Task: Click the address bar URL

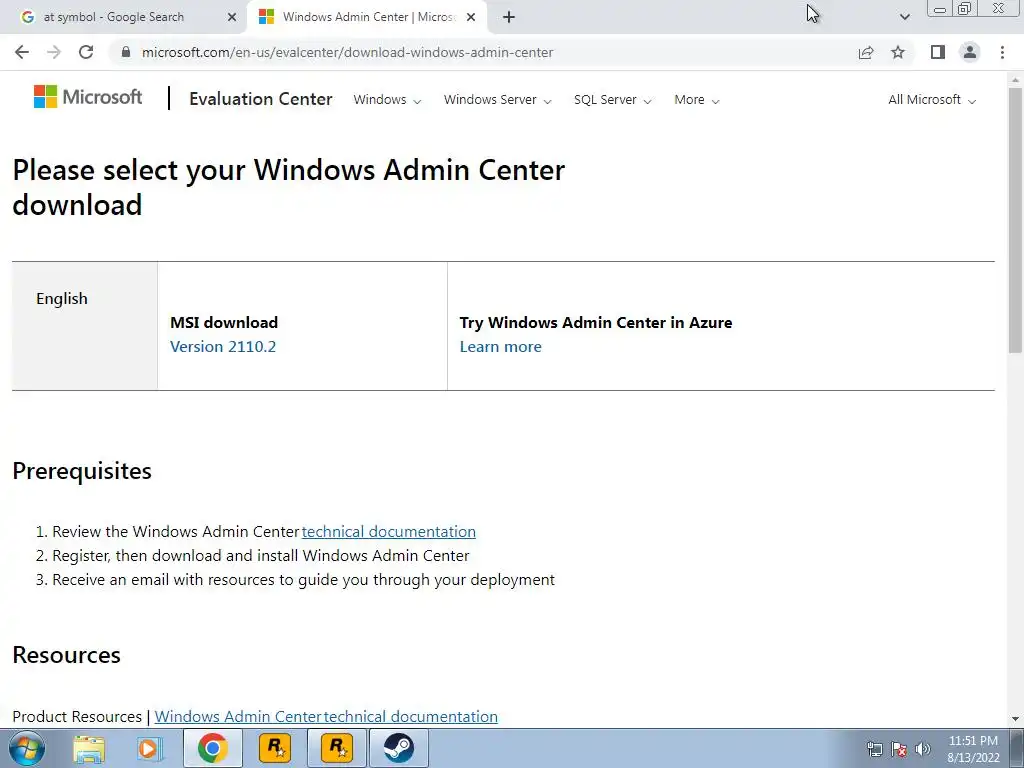Action: point(347,52)
